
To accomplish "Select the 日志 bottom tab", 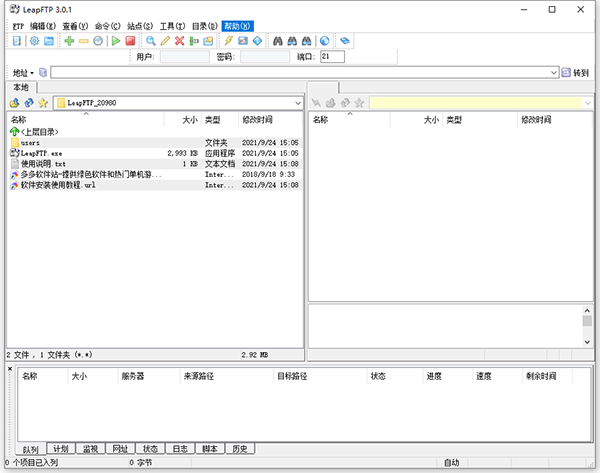I will pyautogui.click(x=180, y=449).
